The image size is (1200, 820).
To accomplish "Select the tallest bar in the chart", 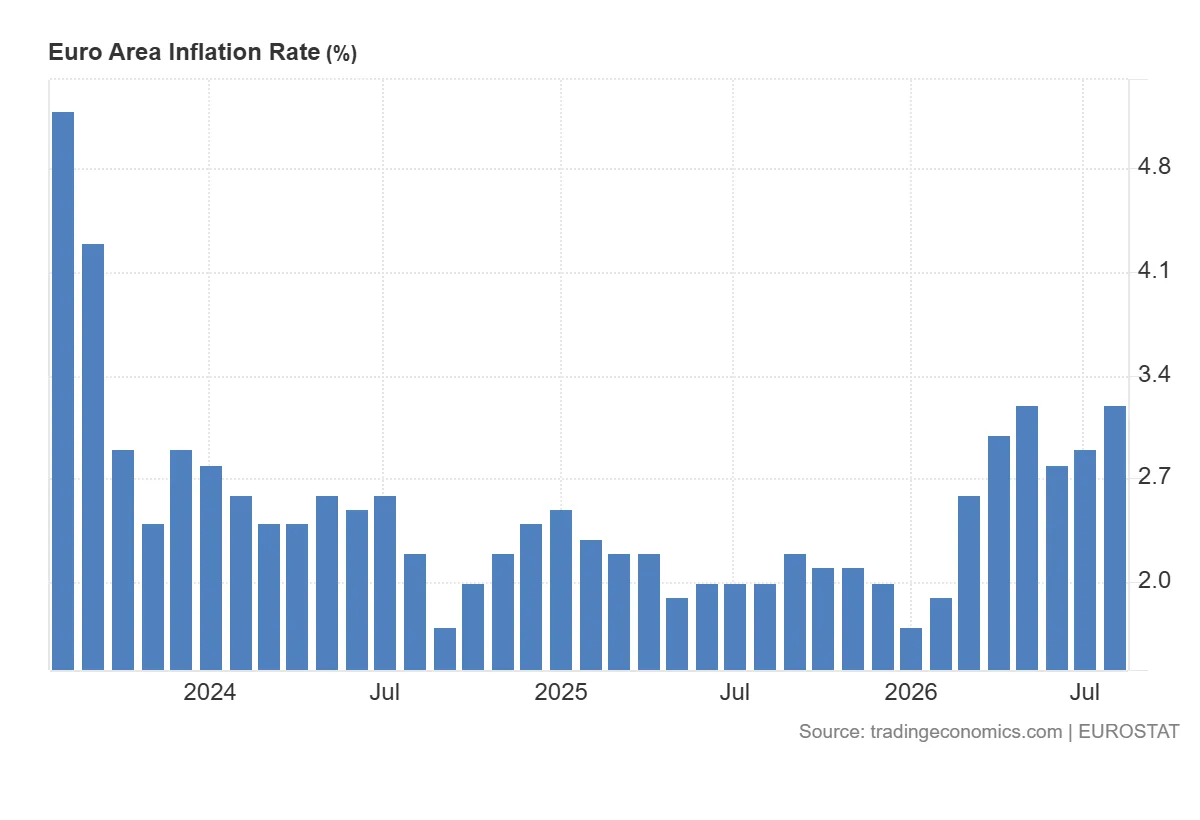I will coord(63,391).
